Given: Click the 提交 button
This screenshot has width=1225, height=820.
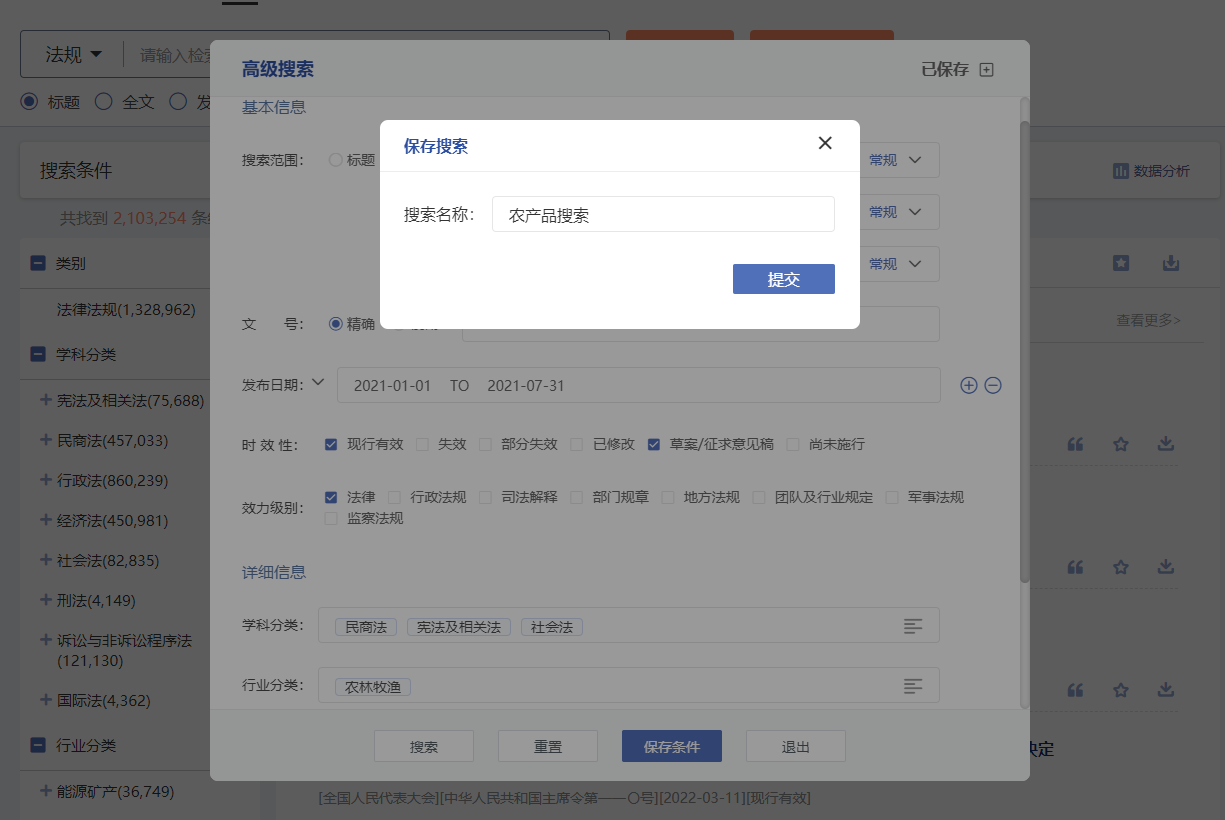Looking at the screenshot, I should tap(783, 279).
